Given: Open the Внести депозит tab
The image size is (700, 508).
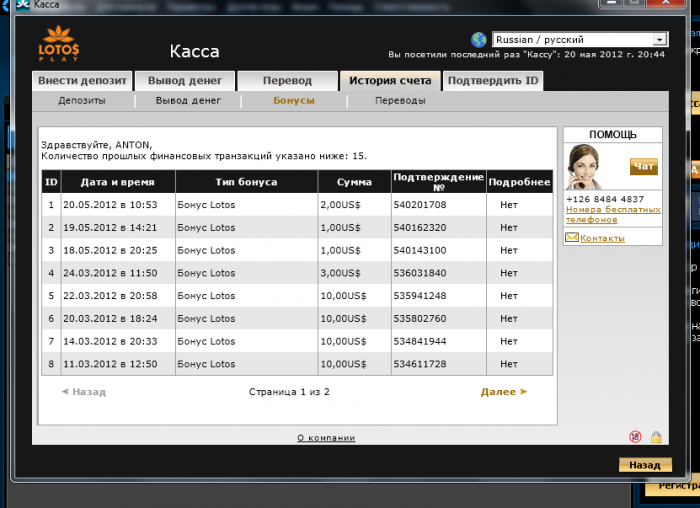Looking at the screenshot, I should click(x=82, y=81).
